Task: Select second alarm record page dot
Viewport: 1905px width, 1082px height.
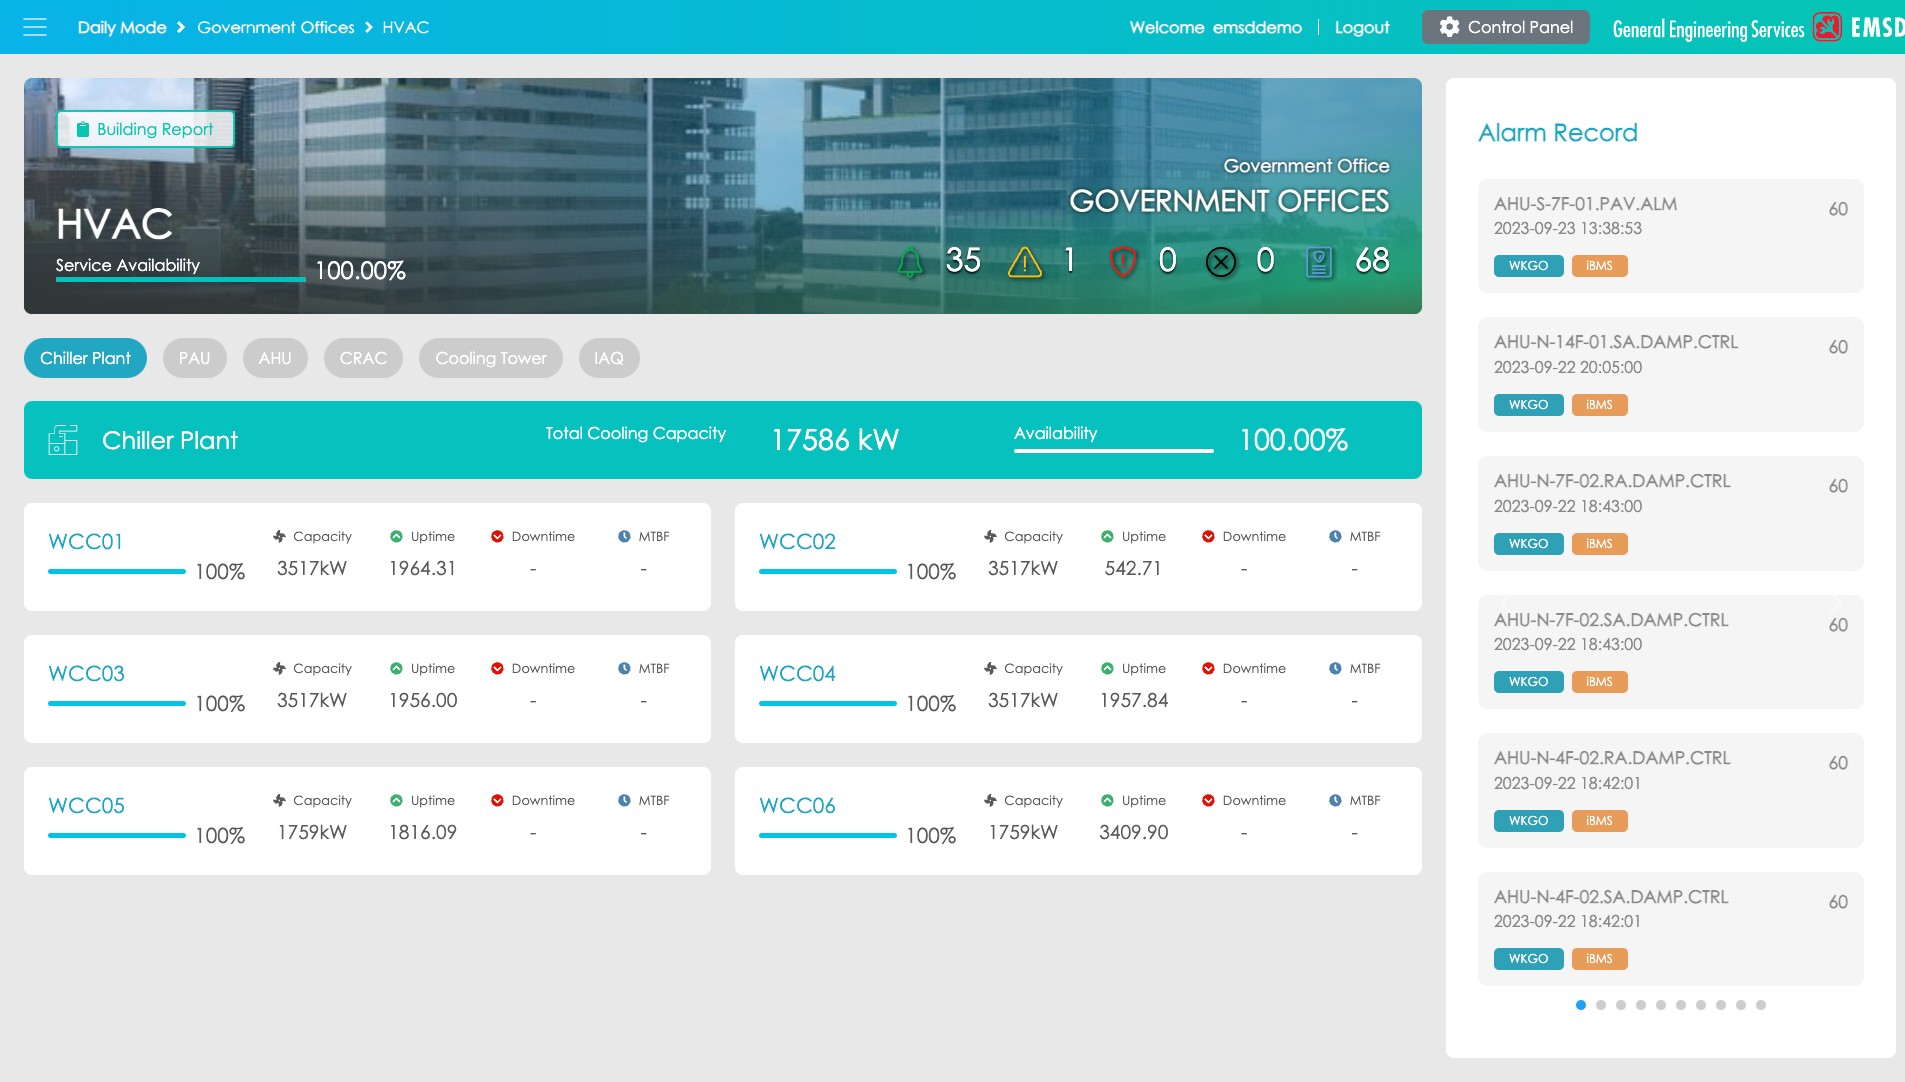Action: tap(1601, 1005)
